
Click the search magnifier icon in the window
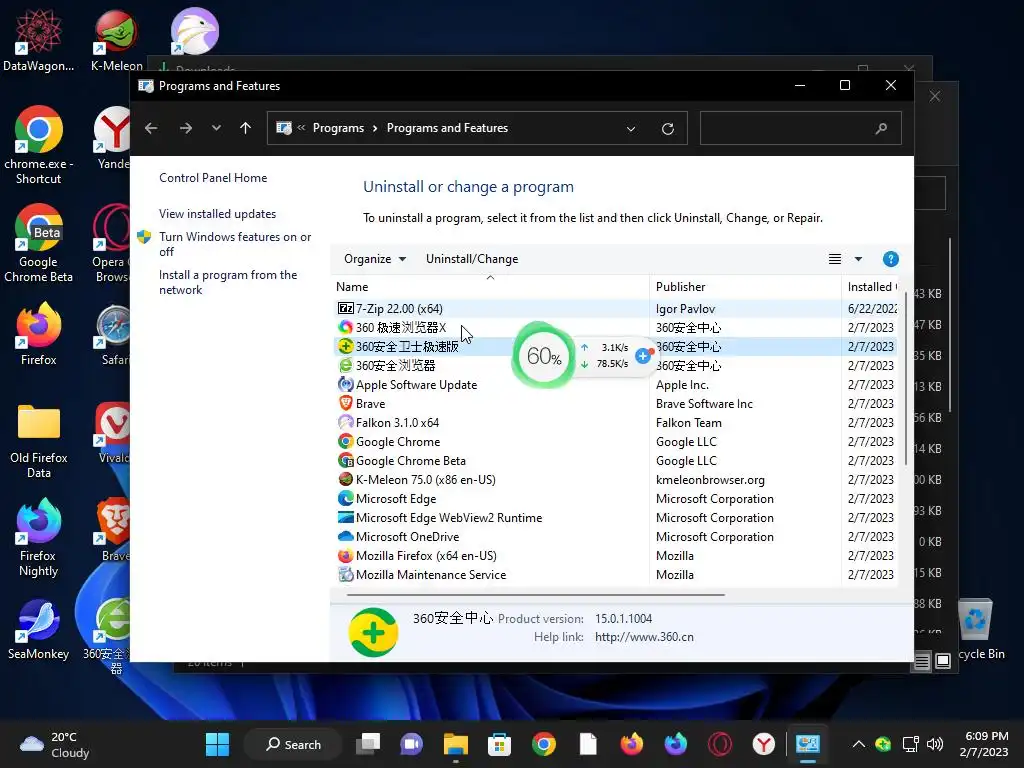[881, 128]
